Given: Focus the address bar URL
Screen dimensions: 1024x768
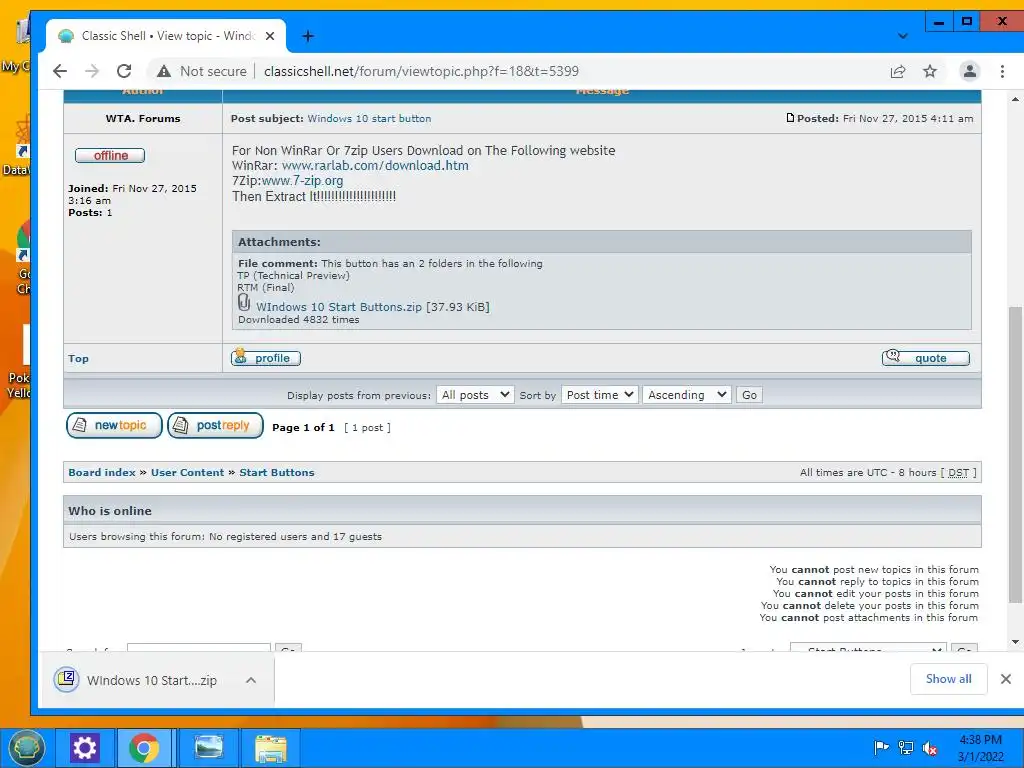Looking at the screenshot, I should coord(421,71).
